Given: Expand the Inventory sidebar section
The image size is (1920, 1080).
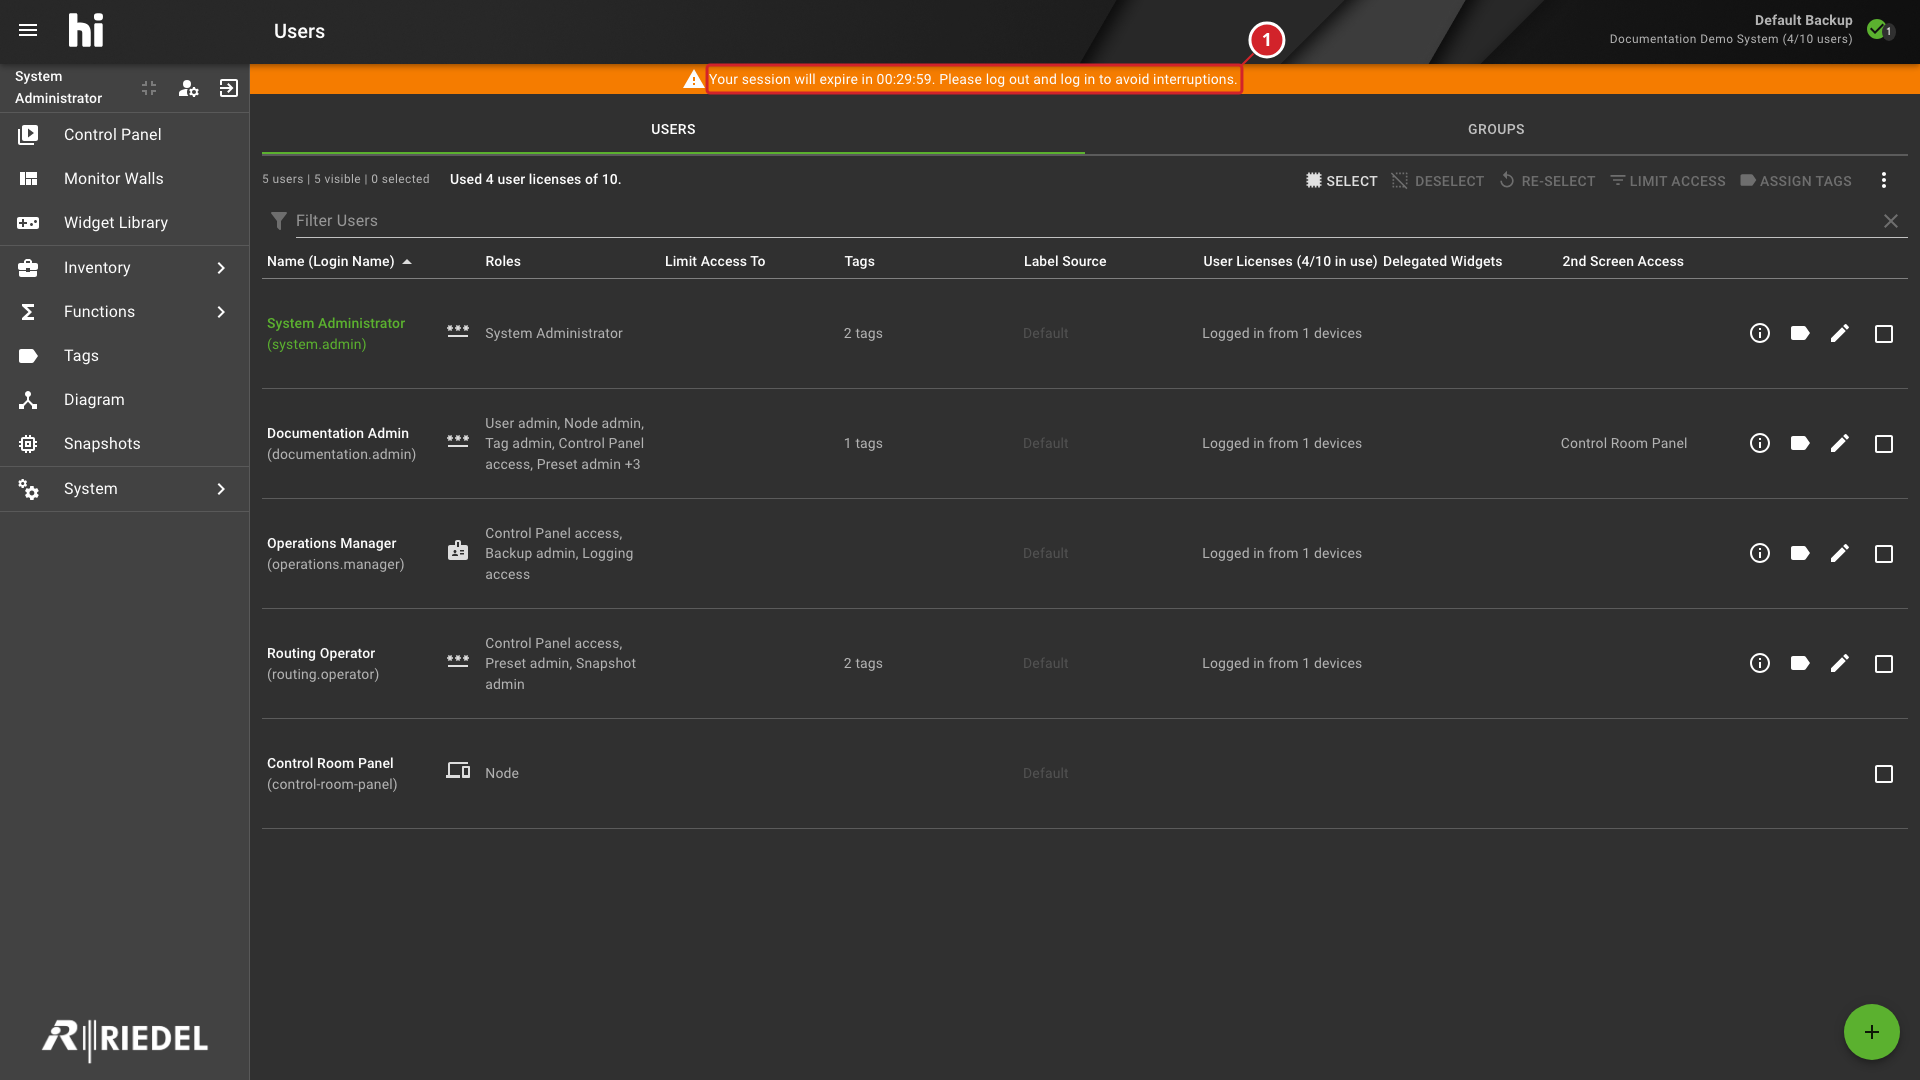Looking at the screenshot, I should [x=124, y=268].
